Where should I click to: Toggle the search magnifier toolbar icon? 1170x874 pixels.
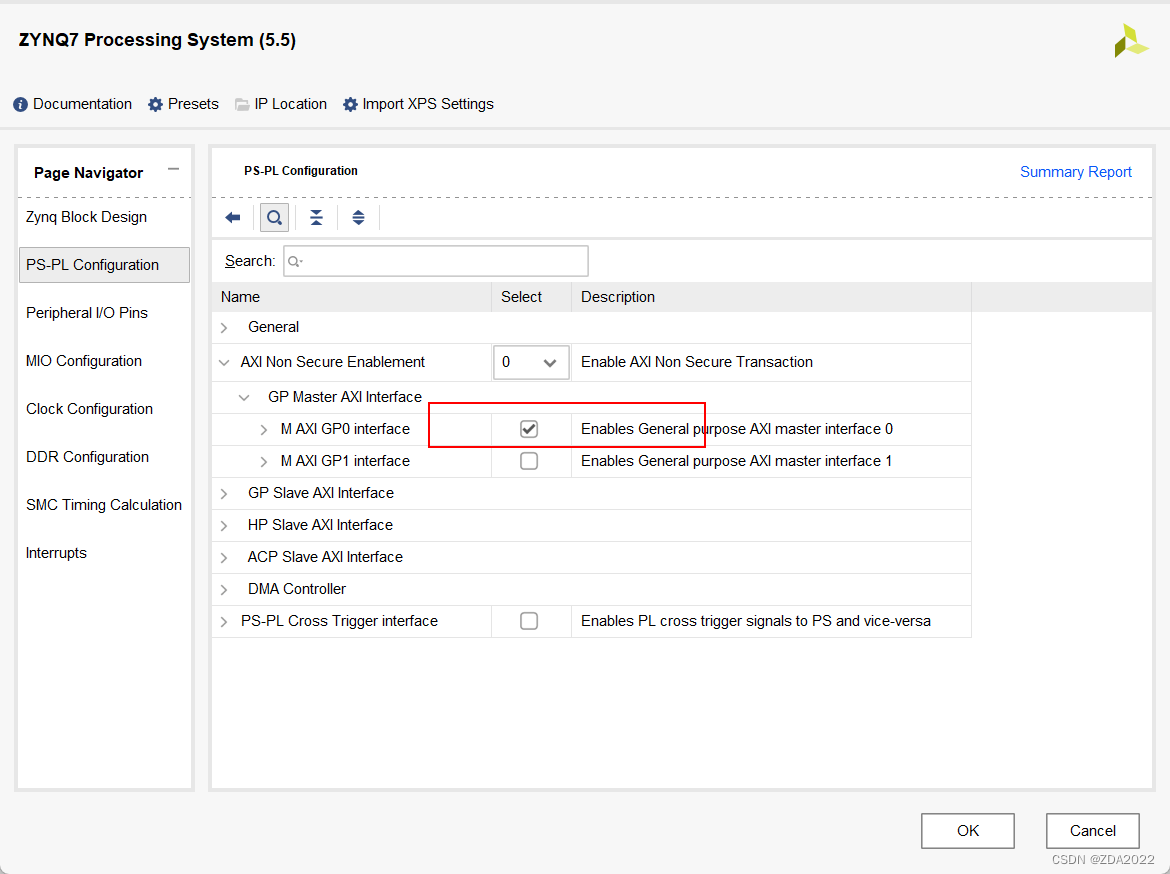[275, 217]
